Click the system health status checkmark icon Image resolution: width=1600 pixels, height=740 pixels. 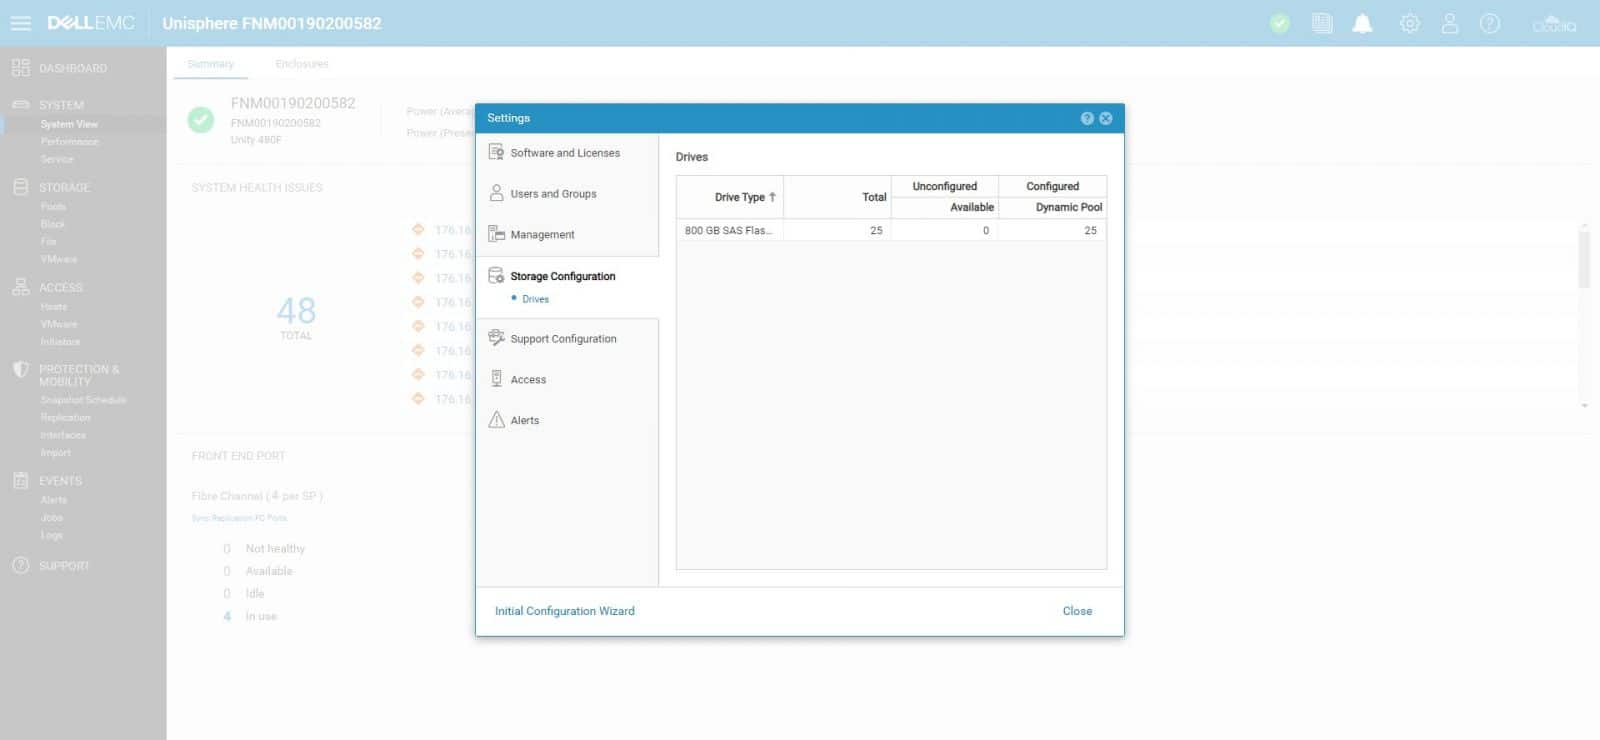tap(1280, 23)
